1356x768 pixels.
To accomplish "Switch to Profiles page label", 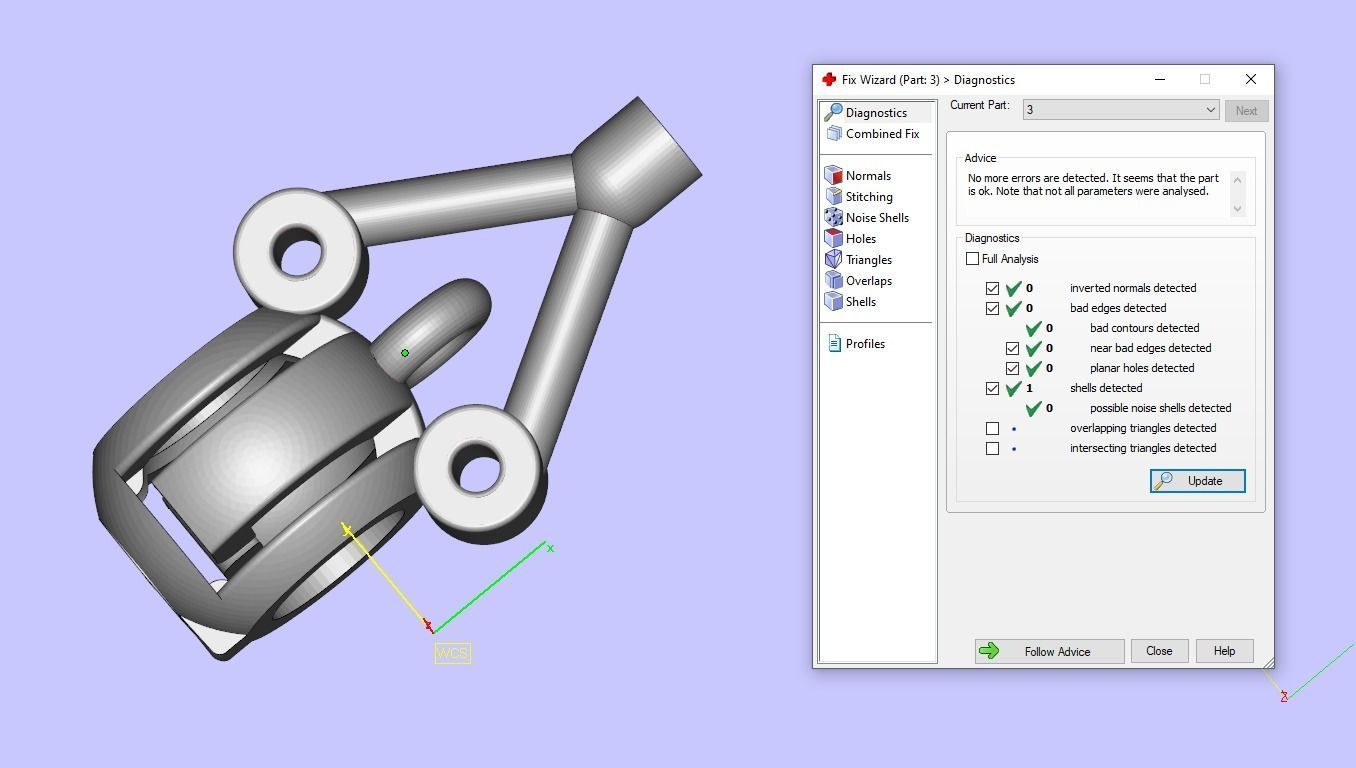I will pyautogui.click(x=865, y=344).
